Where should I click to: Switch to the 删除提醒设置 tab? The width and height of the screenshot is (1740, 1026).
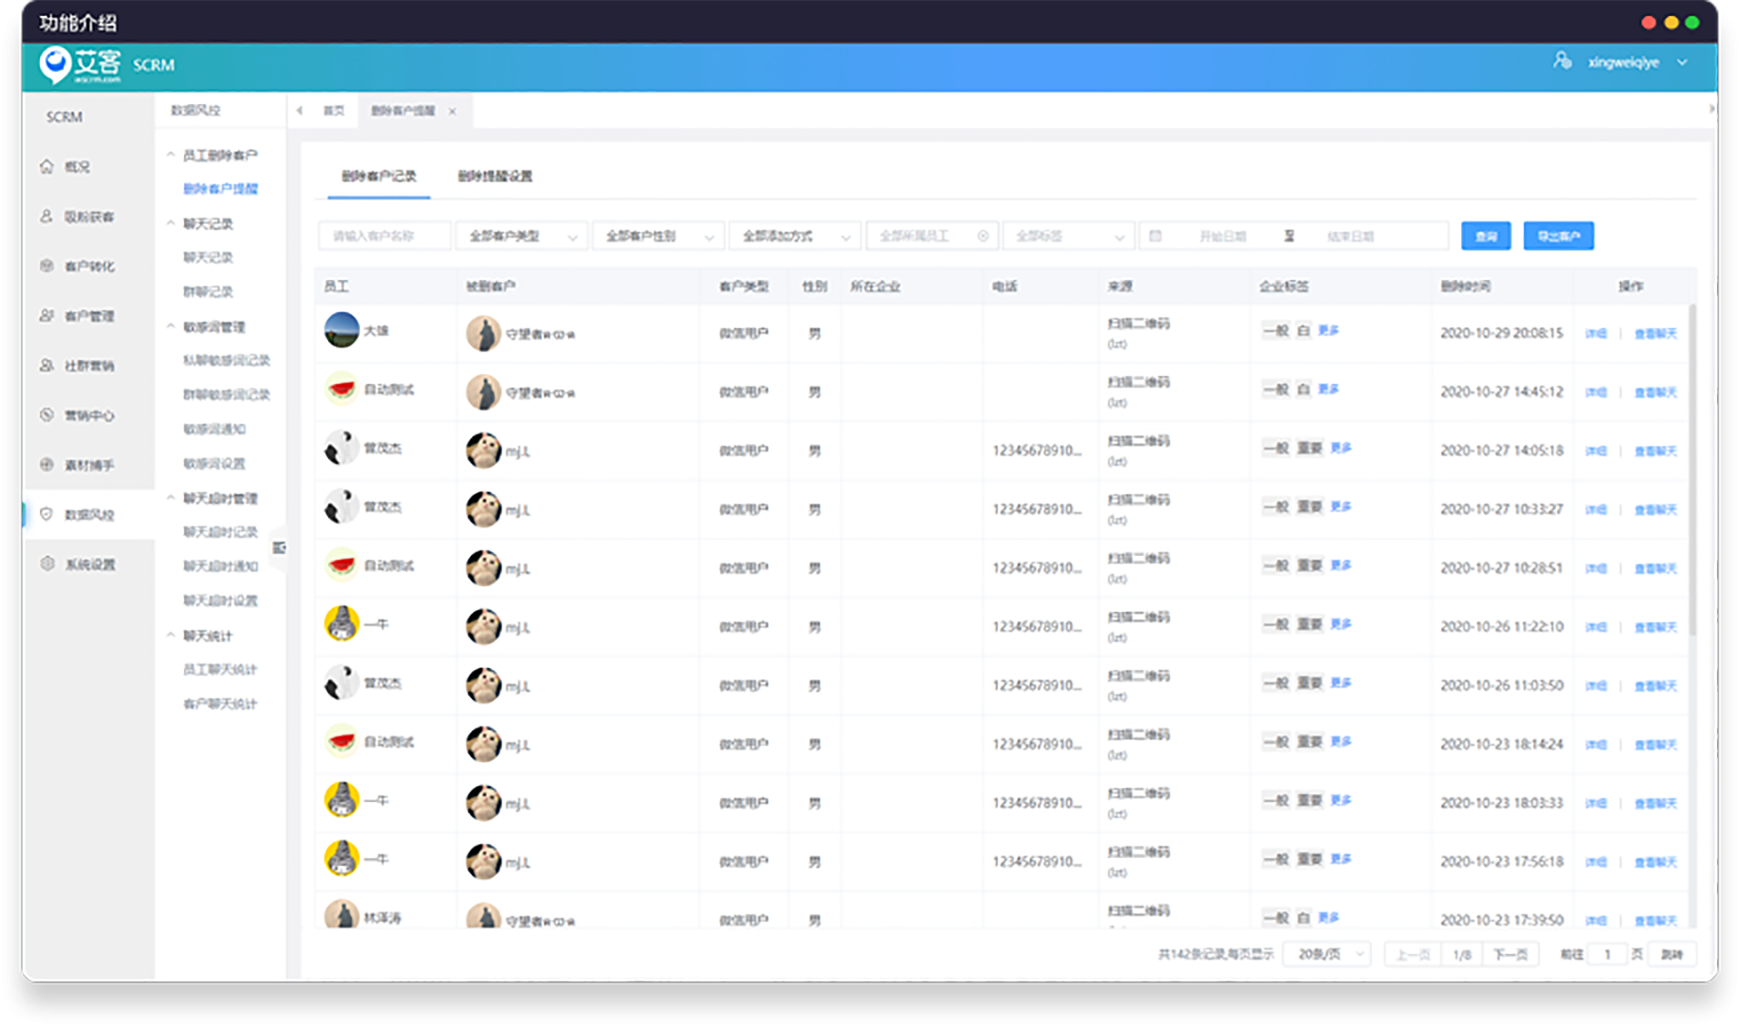495,176
